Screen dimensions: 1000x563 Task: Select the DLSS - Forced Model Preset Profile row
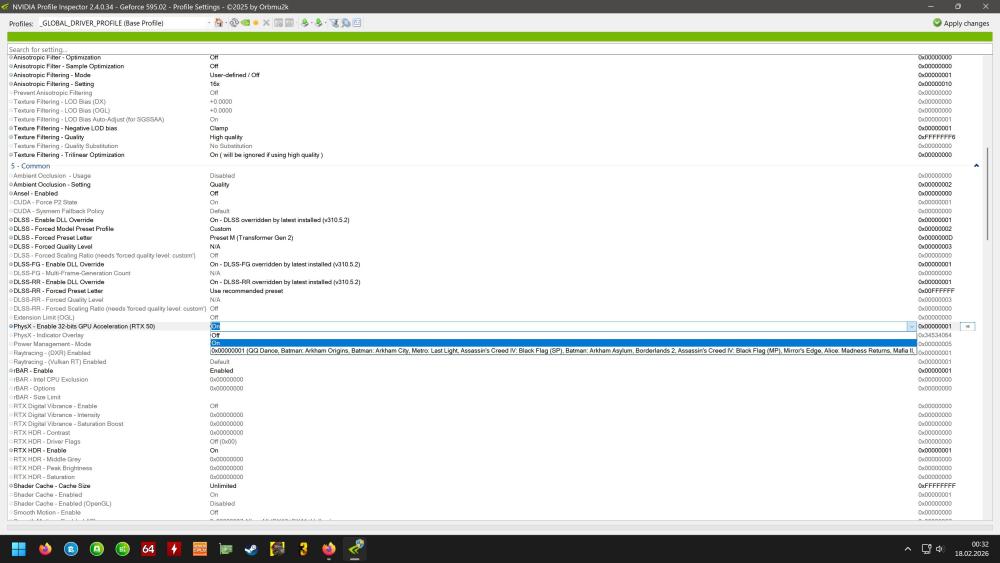495,229
